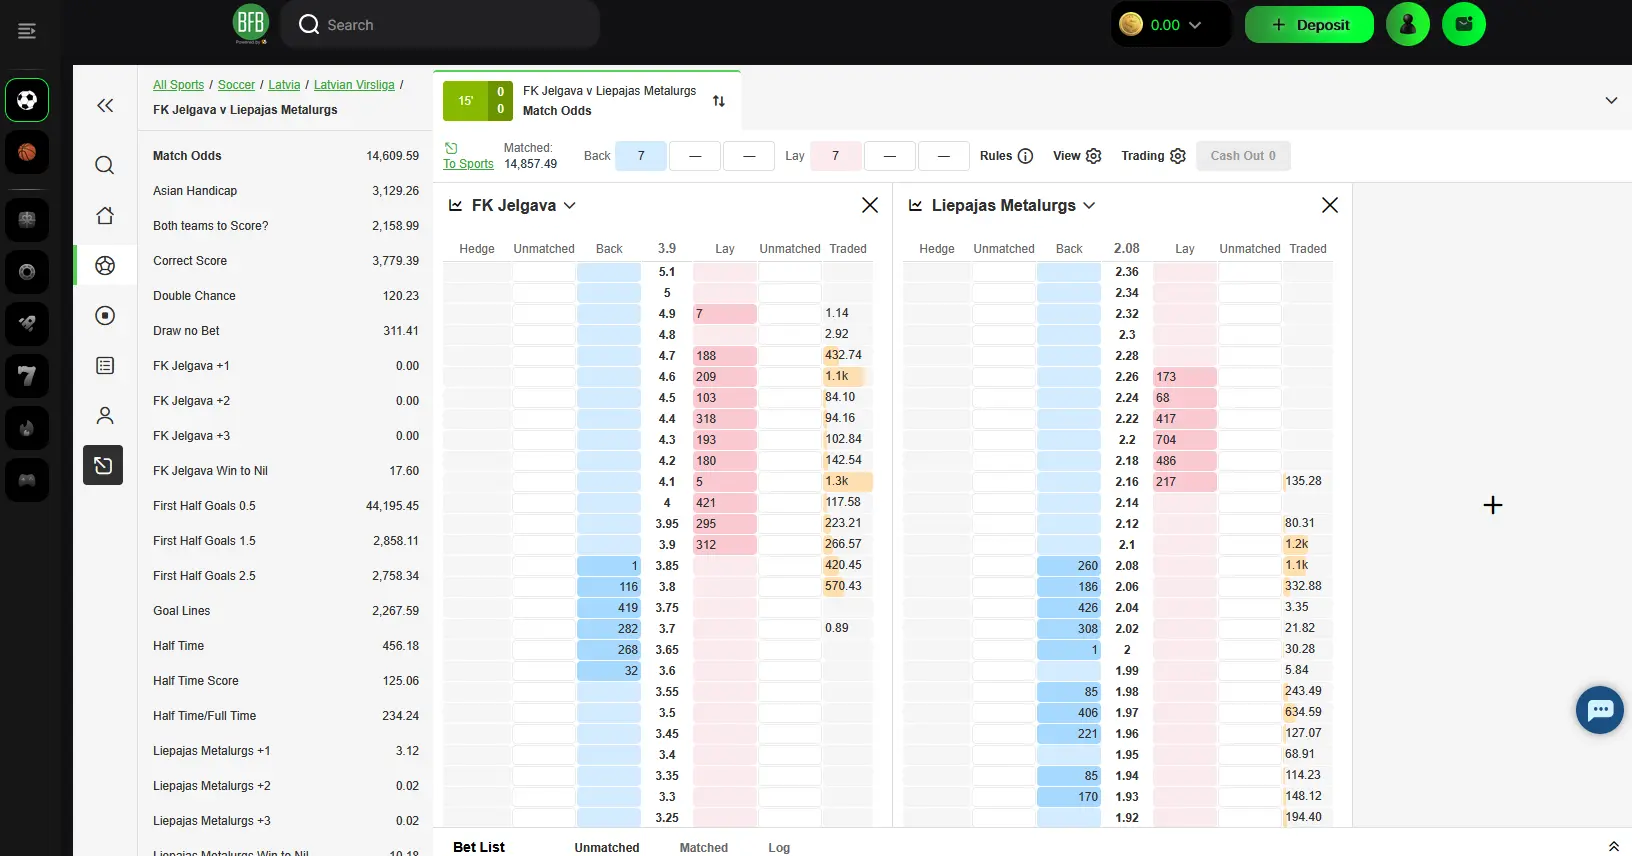Close the FK Jelgava ladder
This screenshot has height=856, width=1632.
870,205
